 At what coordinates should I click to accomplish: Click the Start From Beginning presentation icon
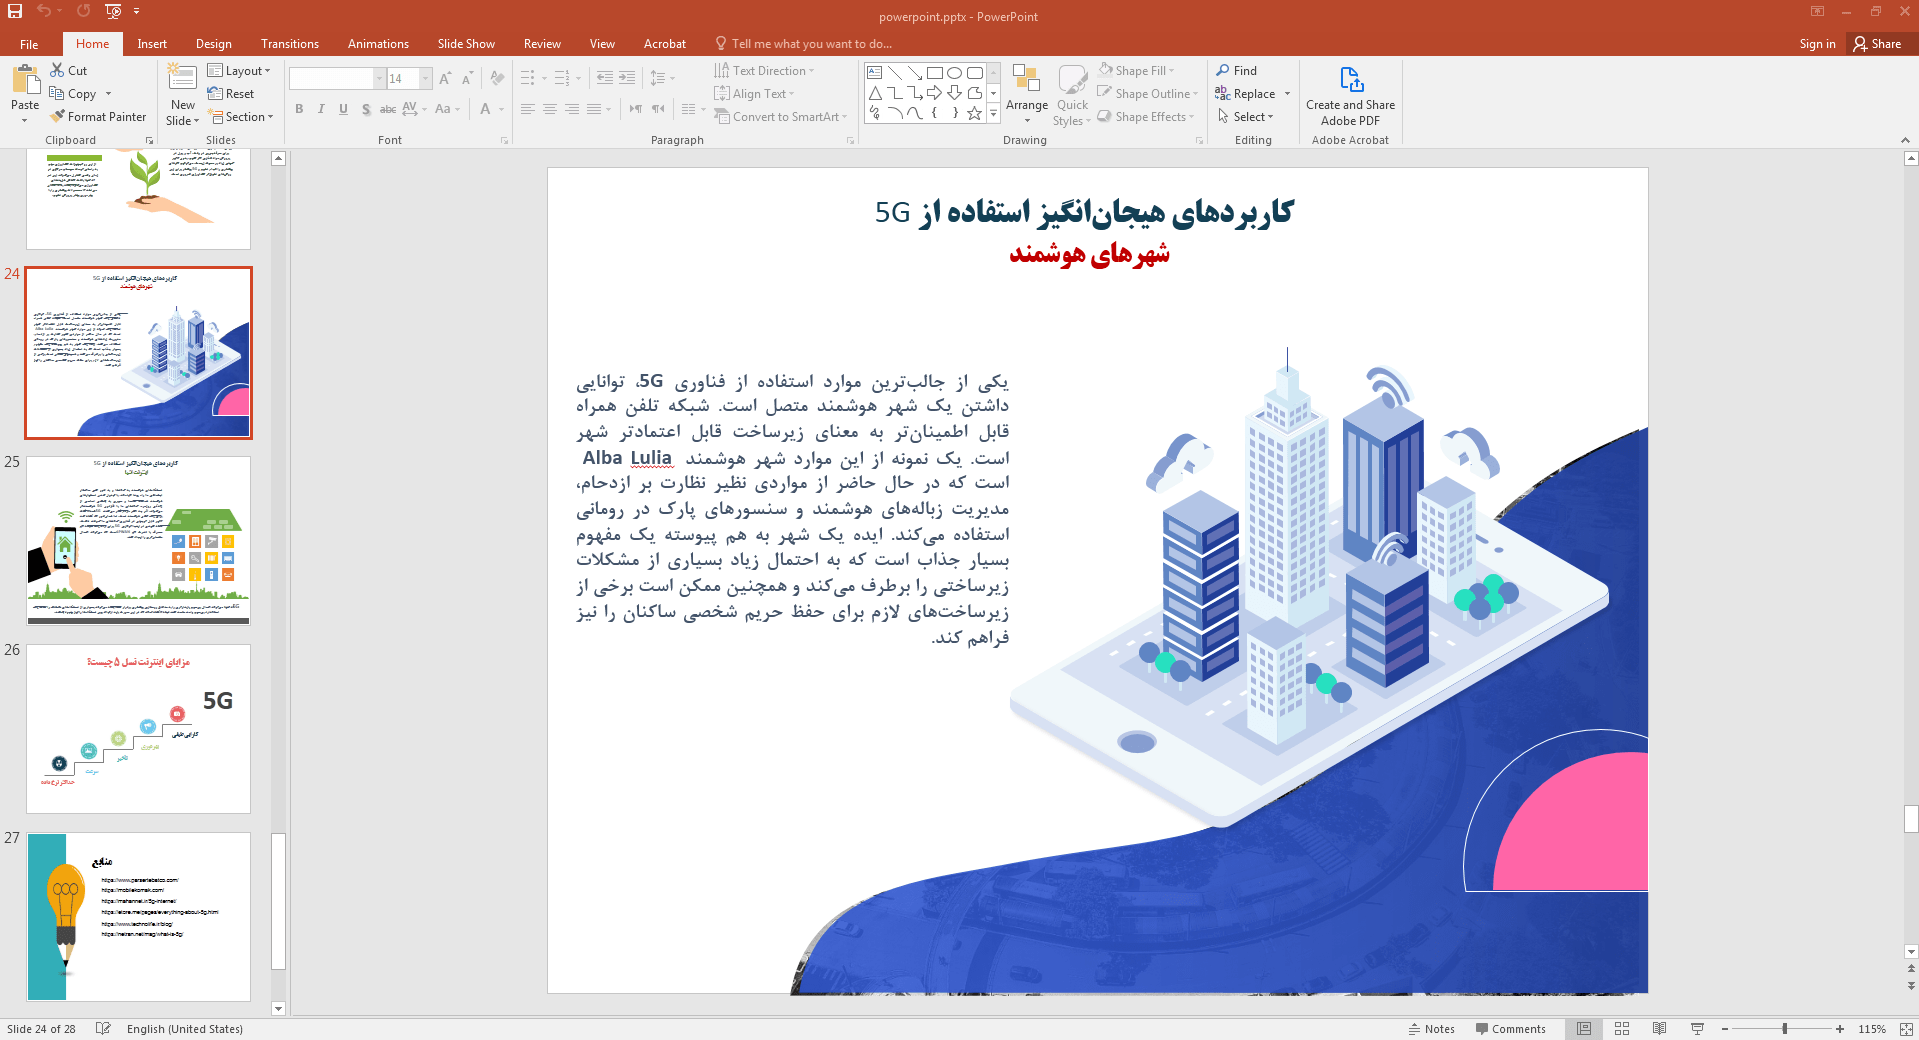(x=112, y=11)
